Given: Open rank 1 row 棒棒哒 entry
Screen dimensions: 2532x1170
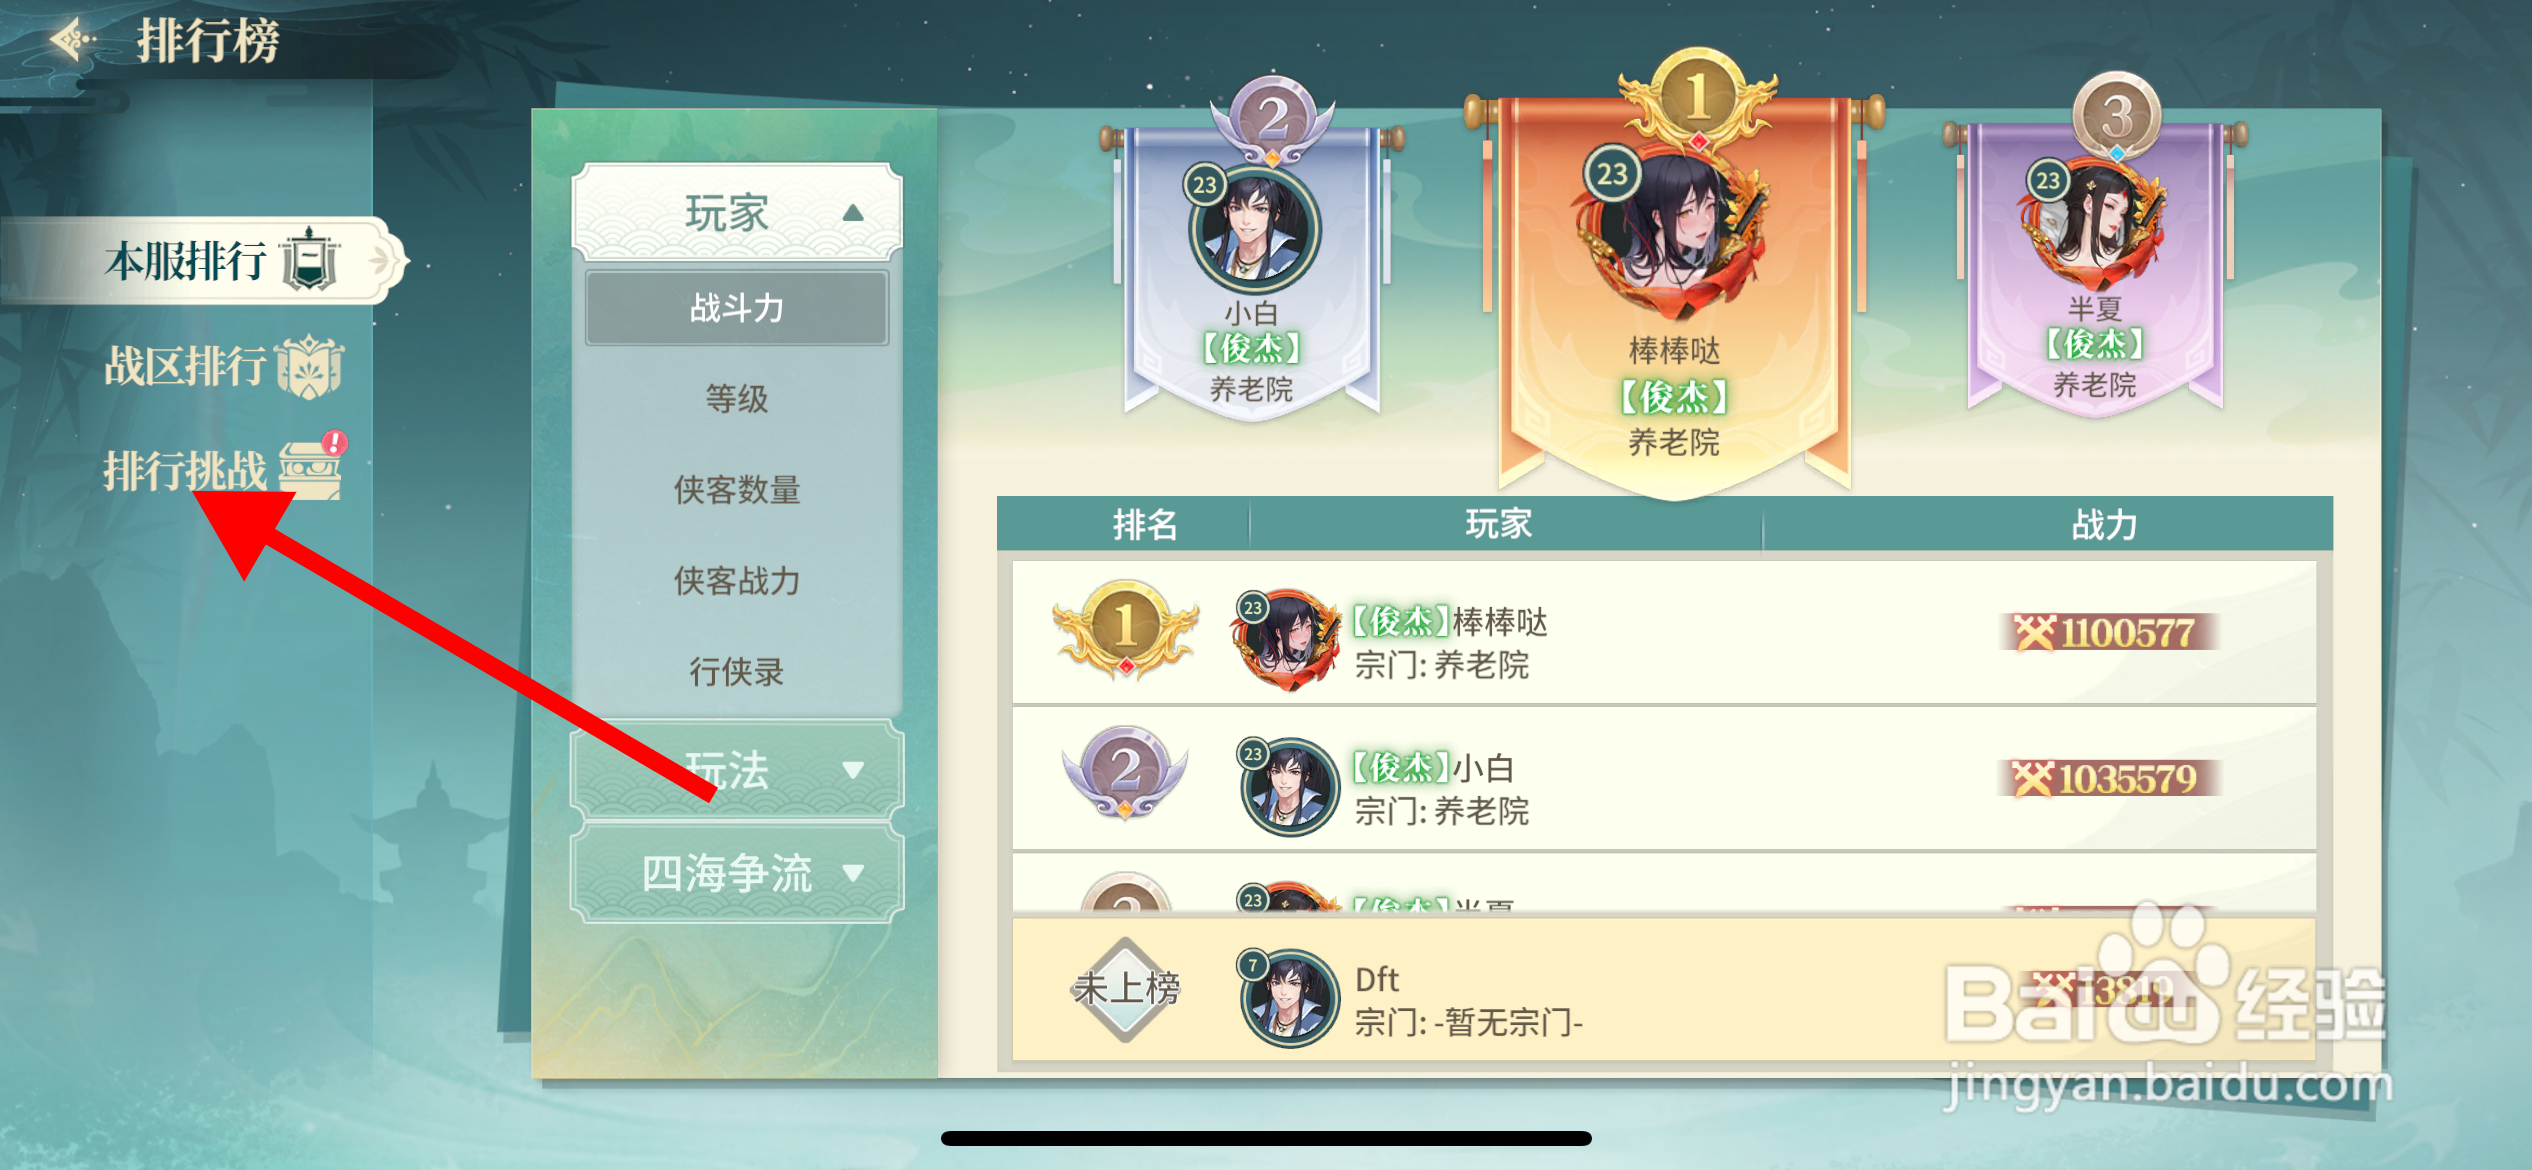Looking at the screenshot, I should pyautogui.click(x=1664, y=632).
